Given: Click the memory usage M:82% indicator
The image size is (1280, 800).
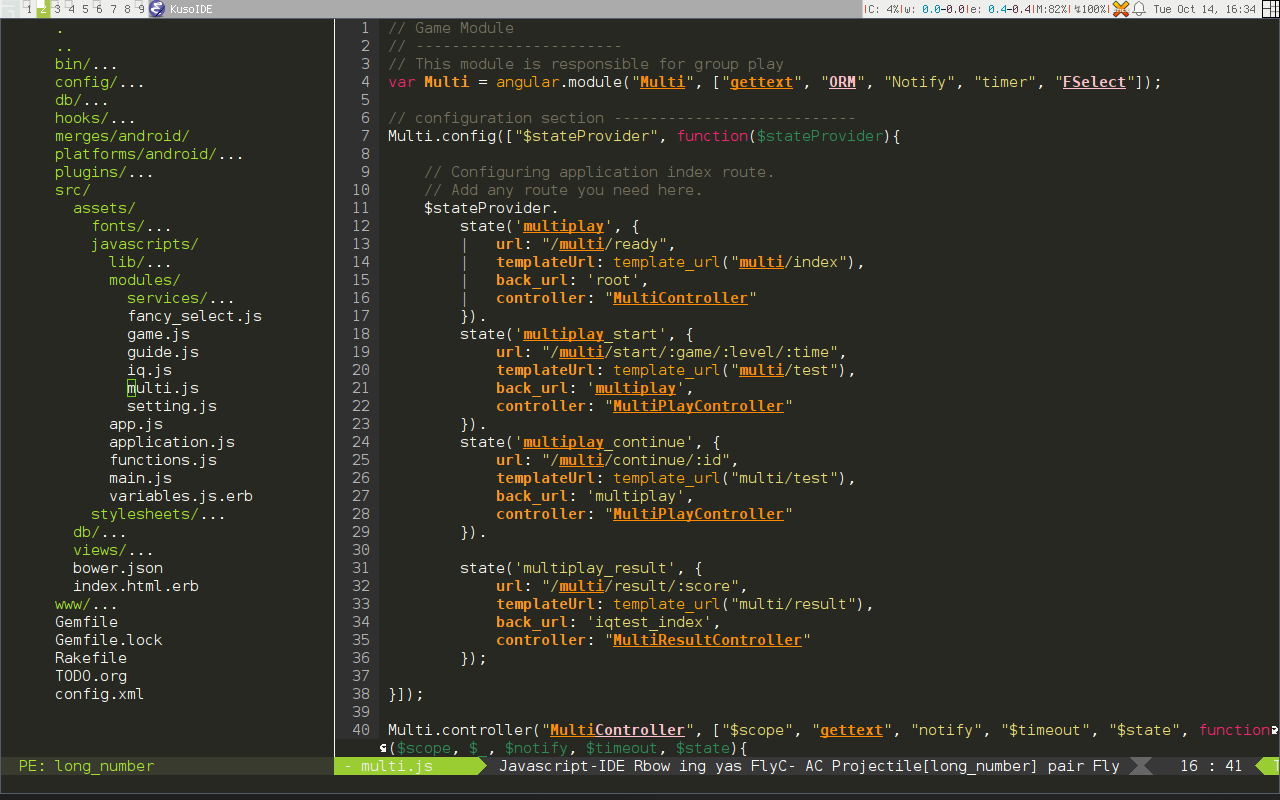Looking at the screenshot, I should click(1053, 9).
